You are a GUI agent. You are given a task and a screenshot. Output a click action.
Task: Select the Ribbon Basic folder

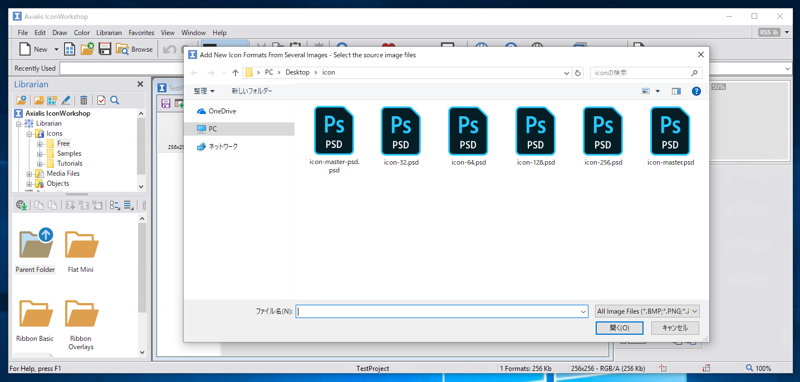click(x=35, y=320)
